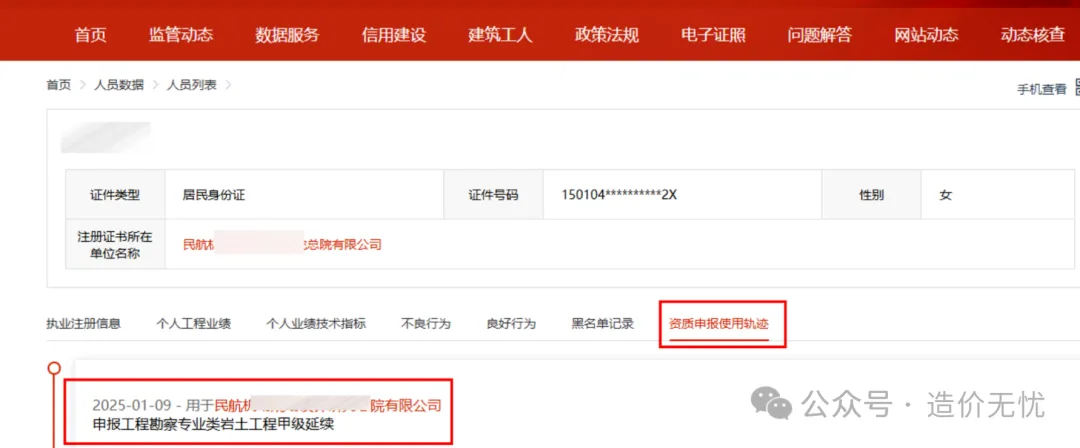Click the 手机查看 link
This screenshot has height=448, width=1080.
click(x=1041, y=89)
